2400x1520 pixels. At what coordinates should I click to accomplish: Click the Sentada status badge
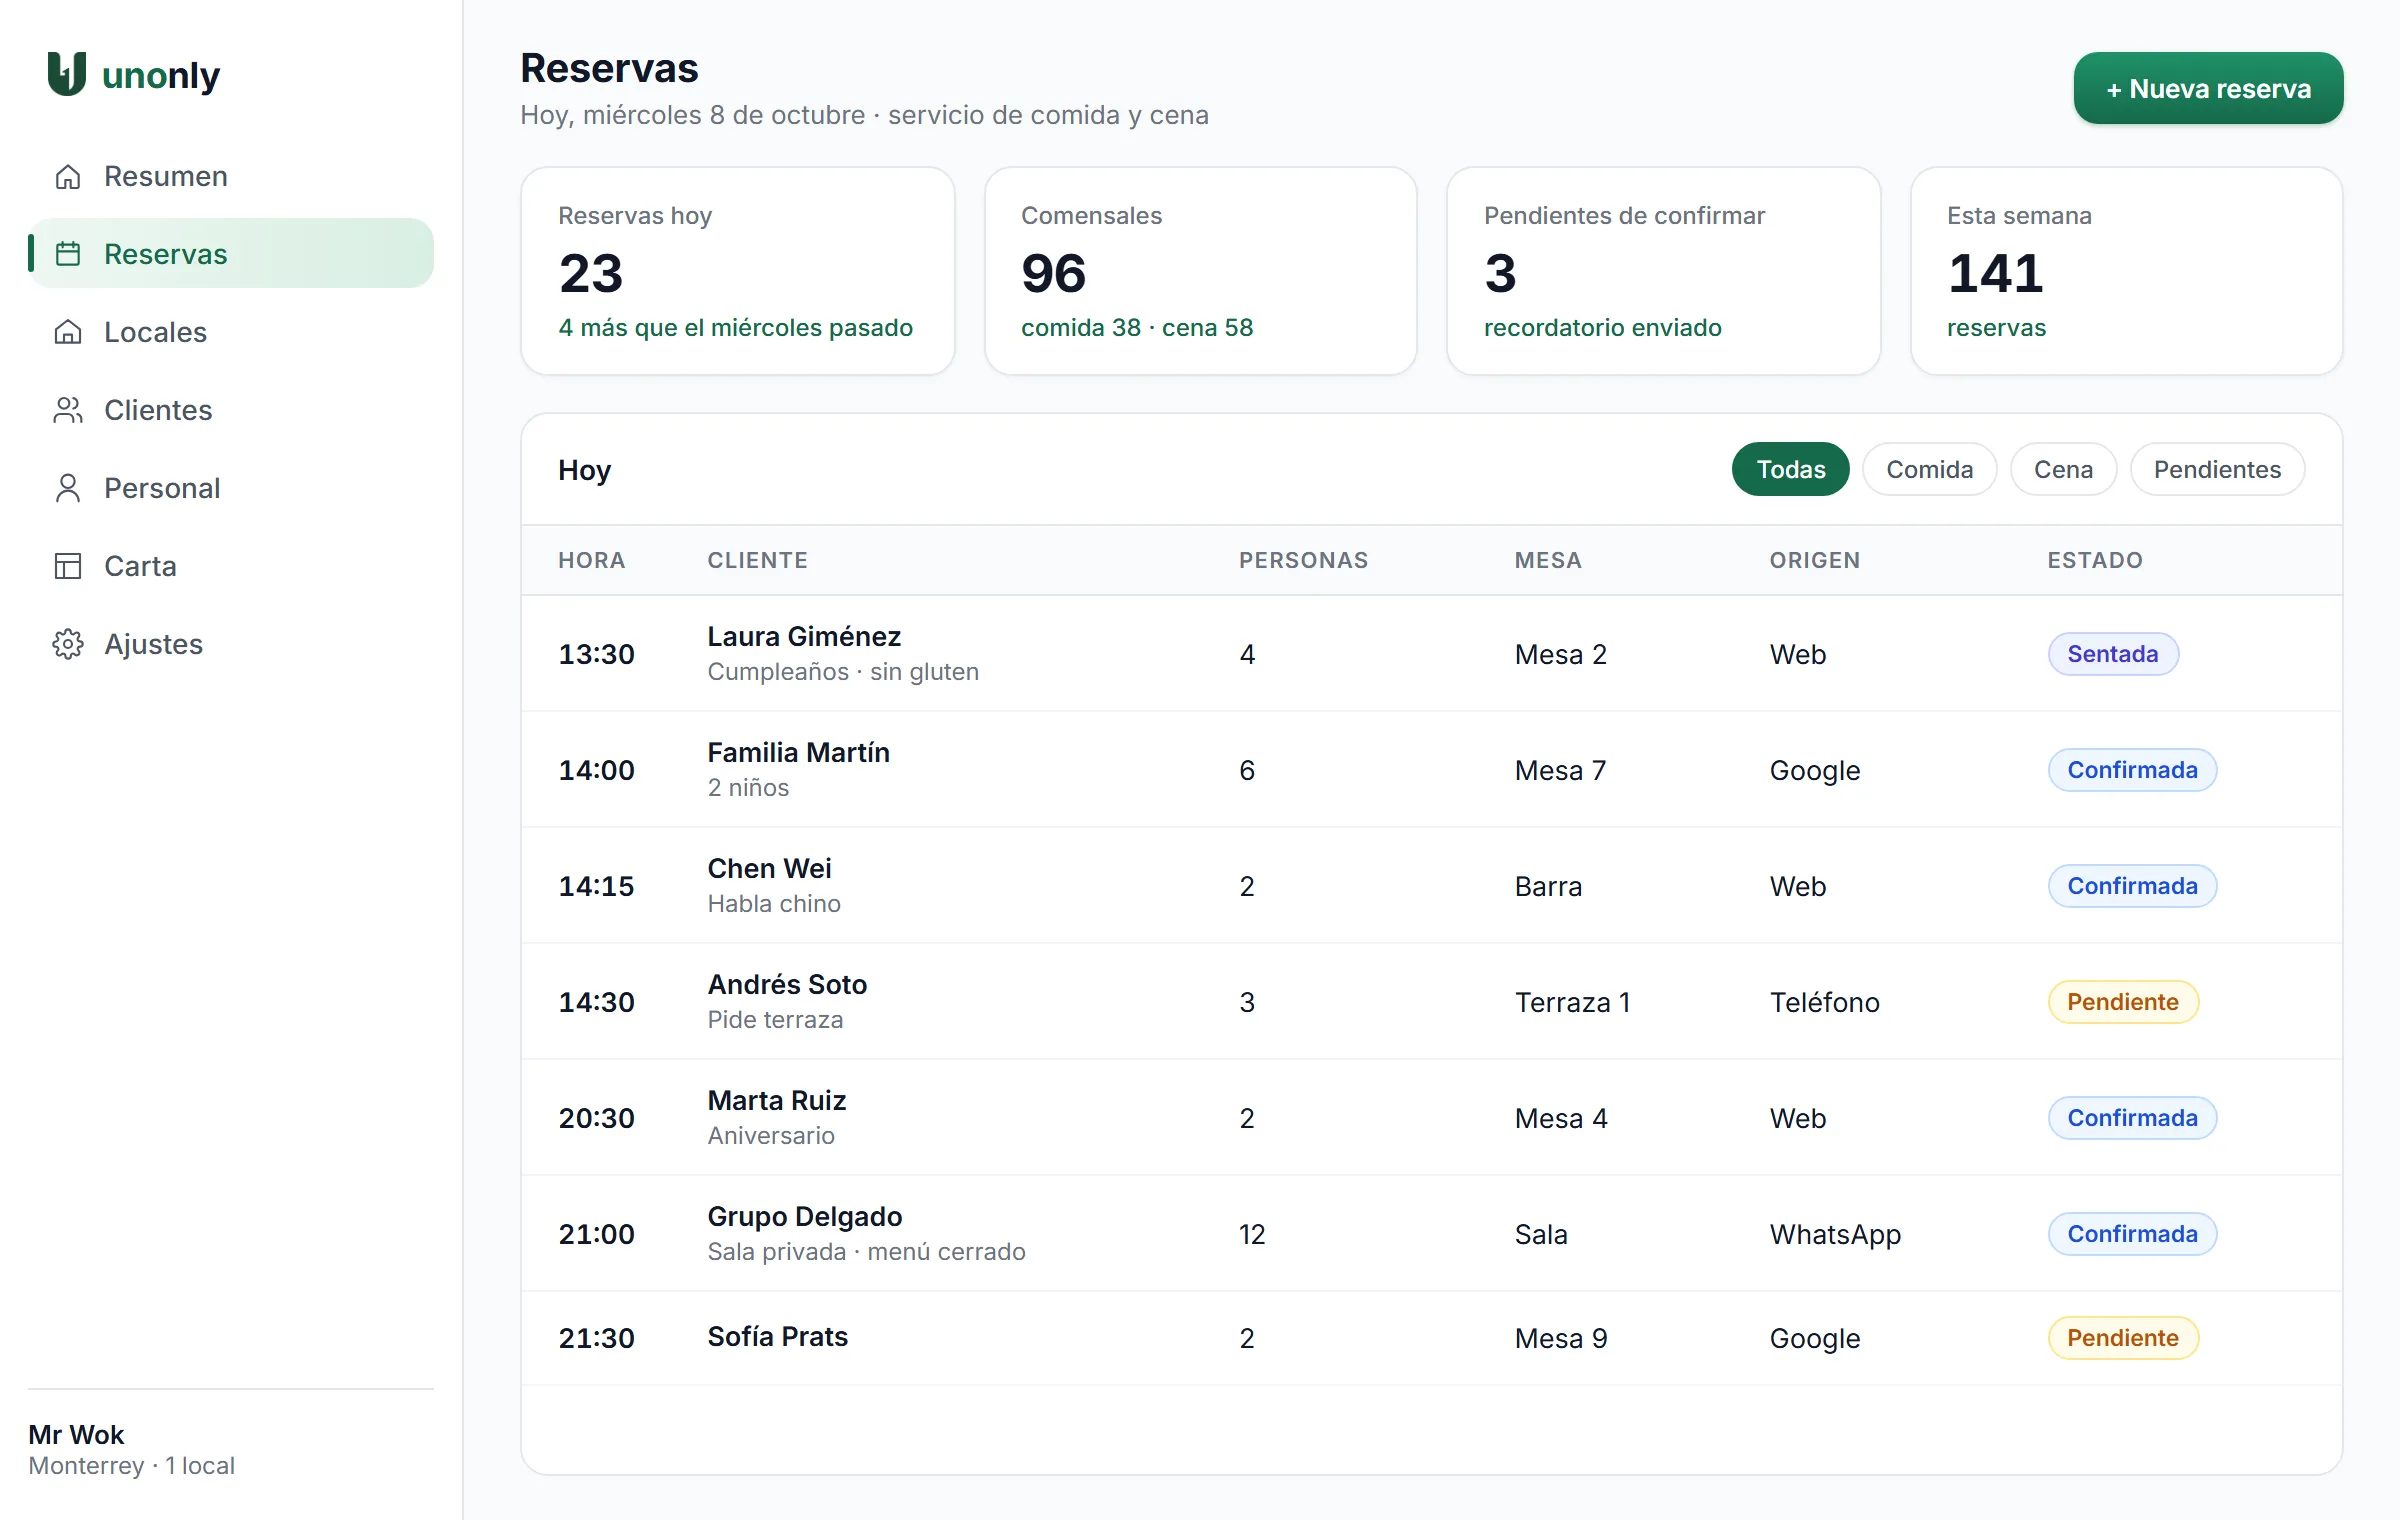pos(2113,654)
